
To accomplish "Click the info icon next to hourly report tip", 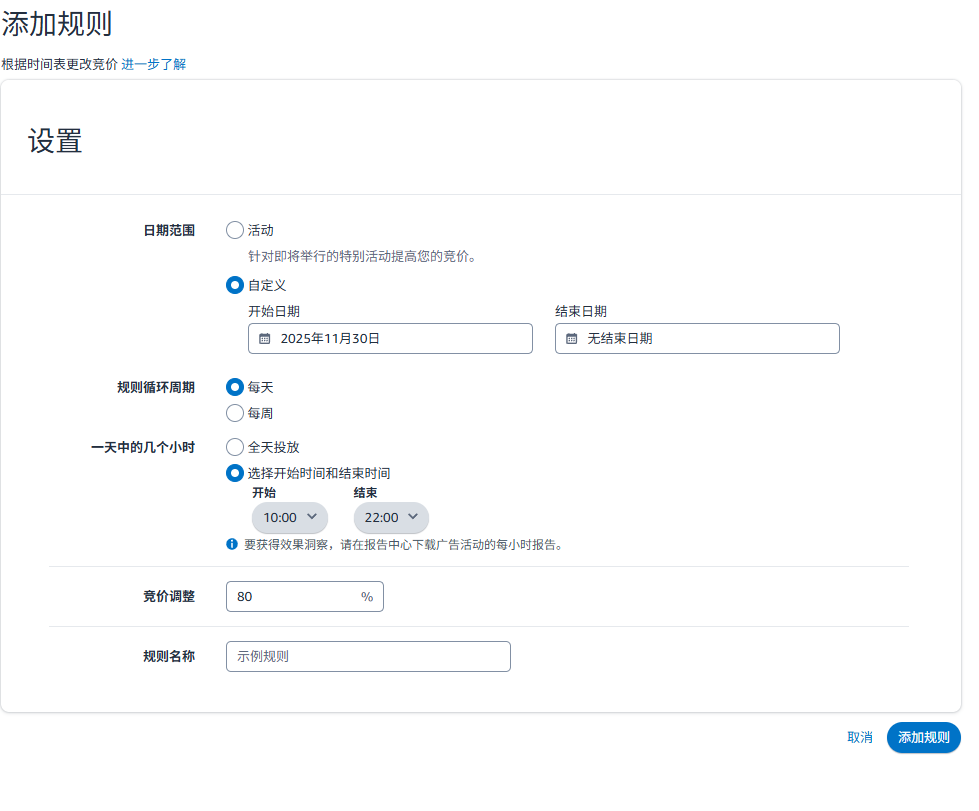I will [x=234, y=545].
